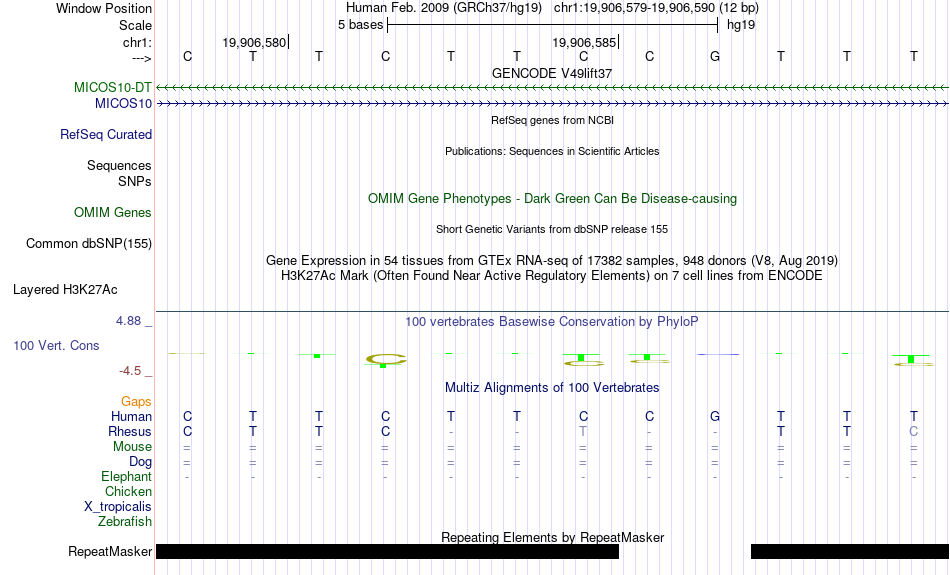Image resolution: width=950 pixels, height=575 pixels.
Task: Click the SNPs track label
Action: pos(135,181)
